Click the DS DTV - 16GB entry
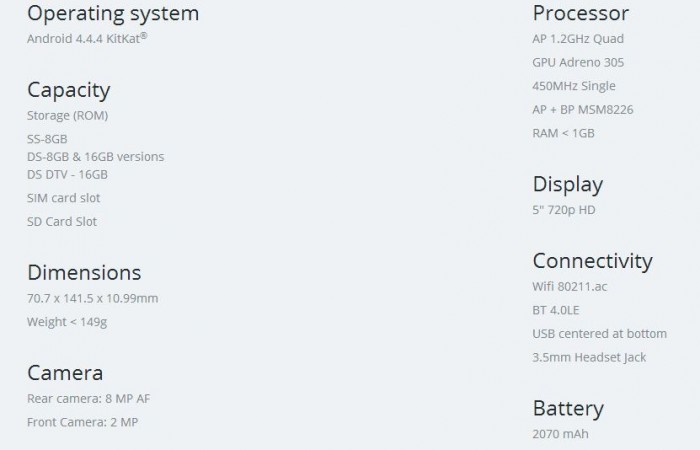 click(x=67, y=174)
